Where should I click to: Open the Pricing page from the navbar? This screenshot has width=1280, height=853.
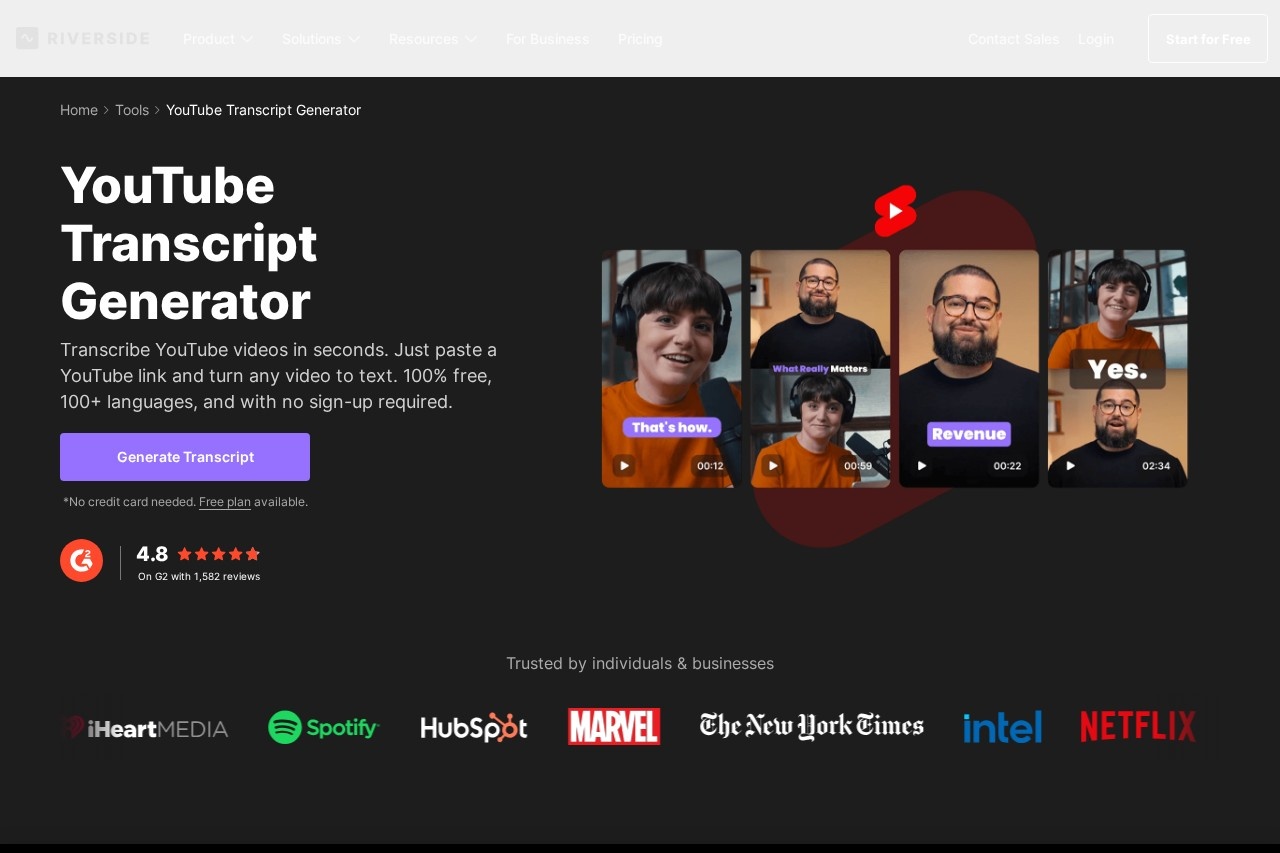(640, 39)
